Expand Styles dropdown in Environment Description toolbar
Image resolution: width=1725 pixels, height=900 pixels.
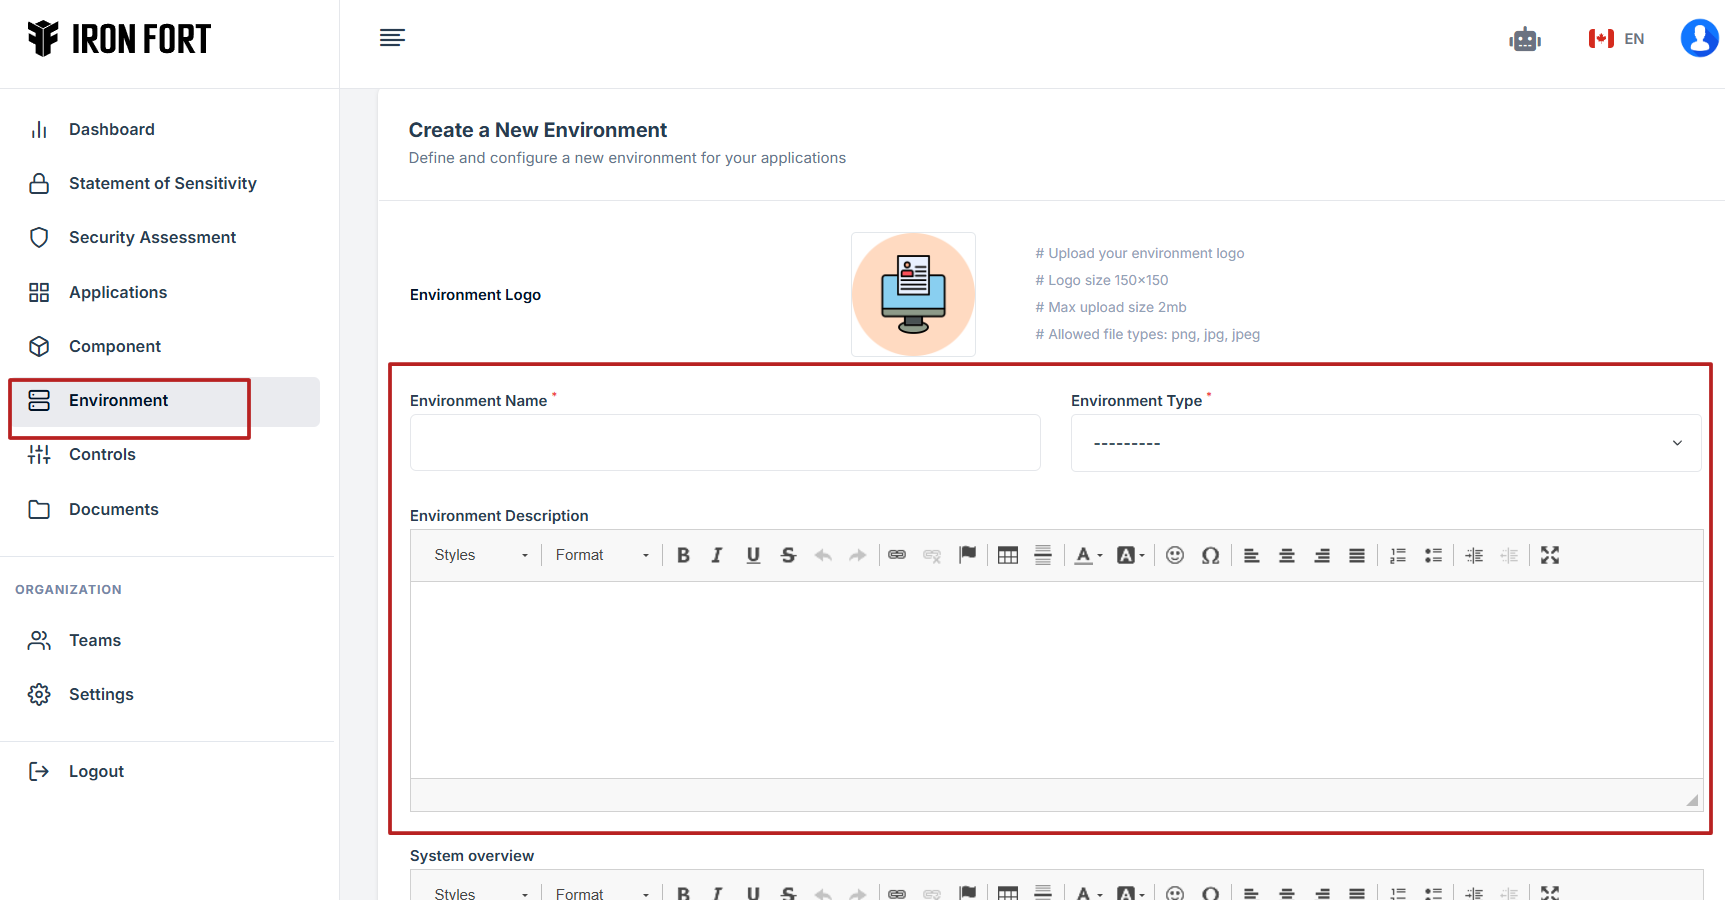tap(480, 555)
